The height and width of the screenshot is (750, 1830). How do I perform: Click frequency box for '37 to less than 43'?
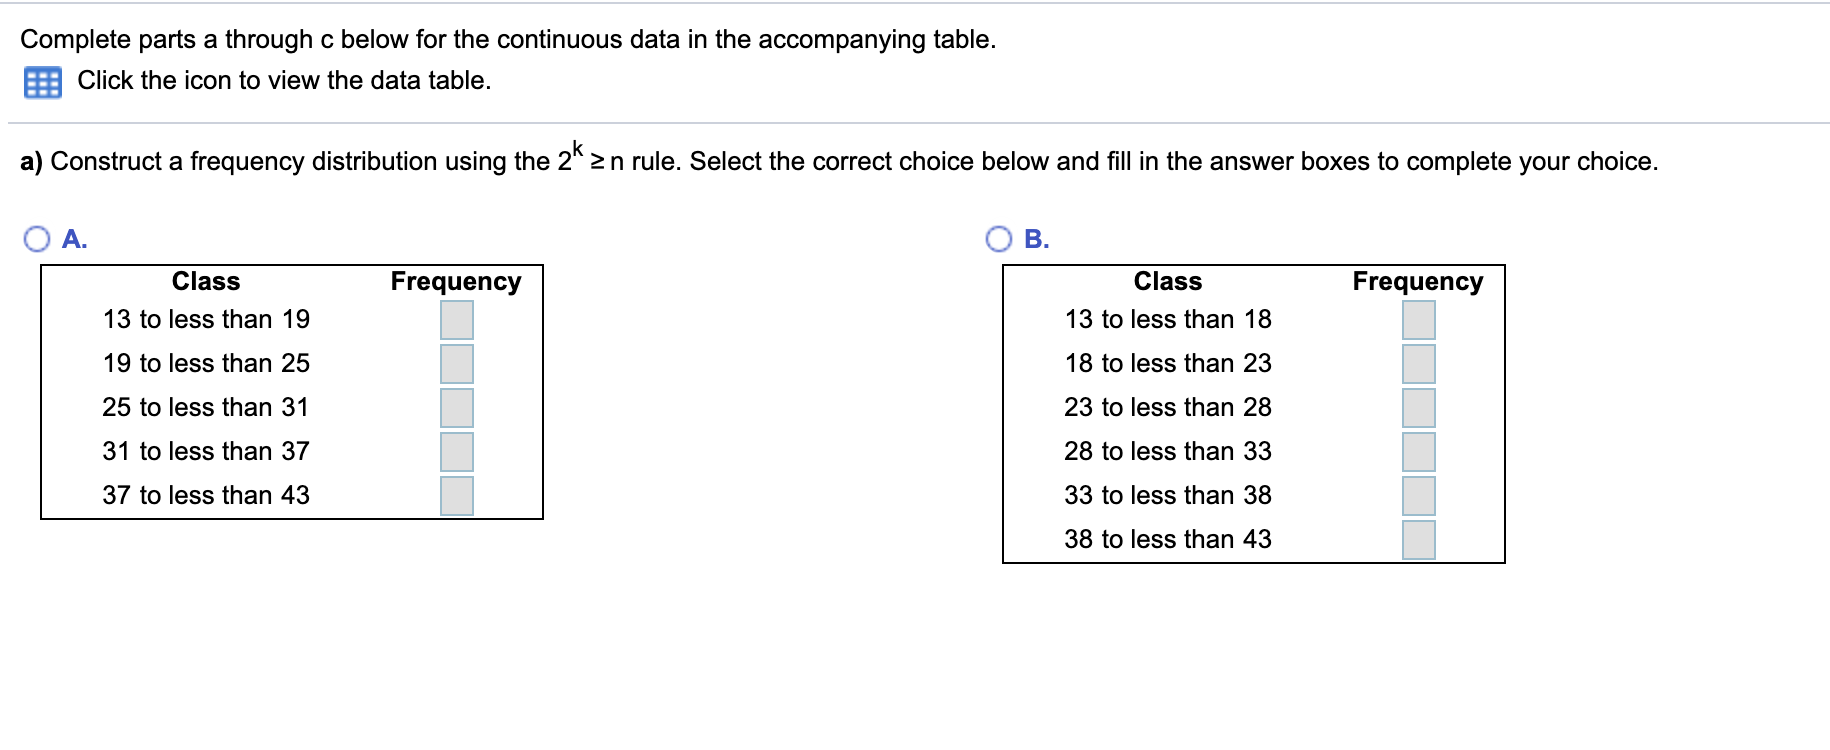point(456,495)
